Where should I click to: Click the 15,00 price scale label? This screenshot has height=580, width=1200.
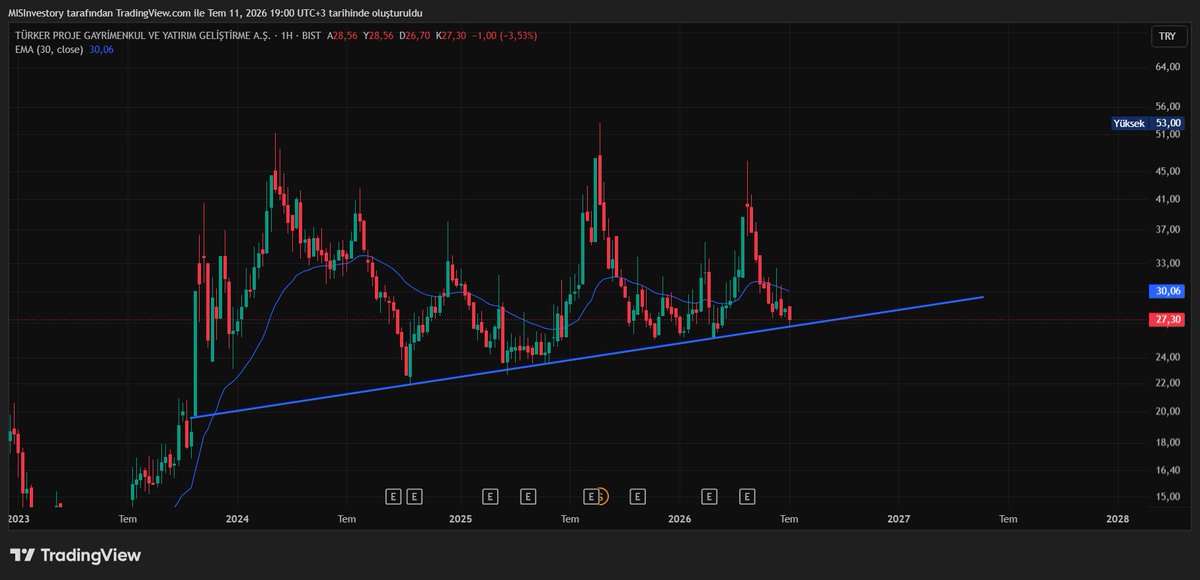pyautogui.click(x=1168, y=496)
